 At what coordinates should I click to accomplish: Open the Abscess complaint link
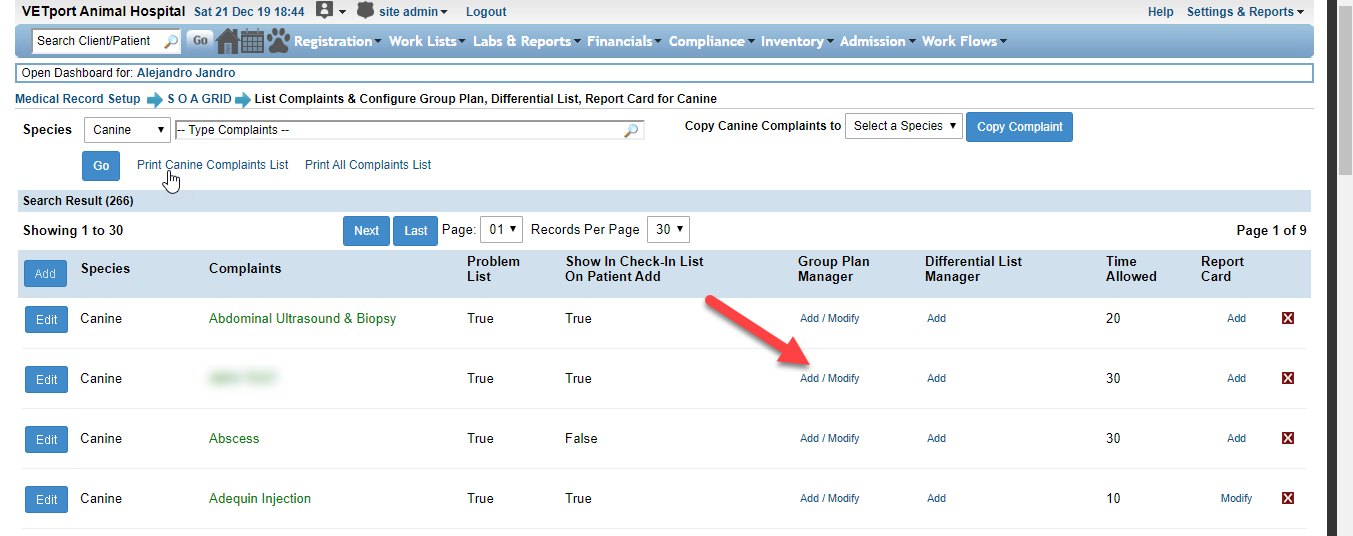(234, 438)
